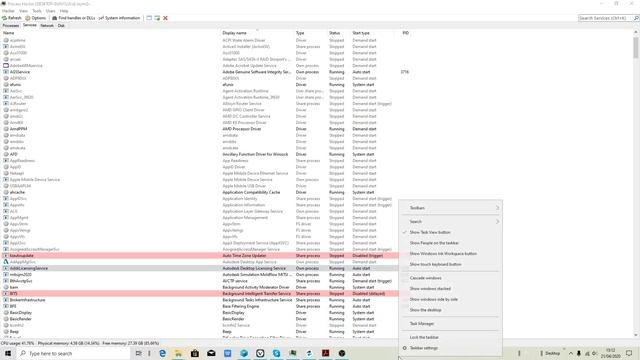Sort by the PID column header
640x360 pixels.
point(405,33)
